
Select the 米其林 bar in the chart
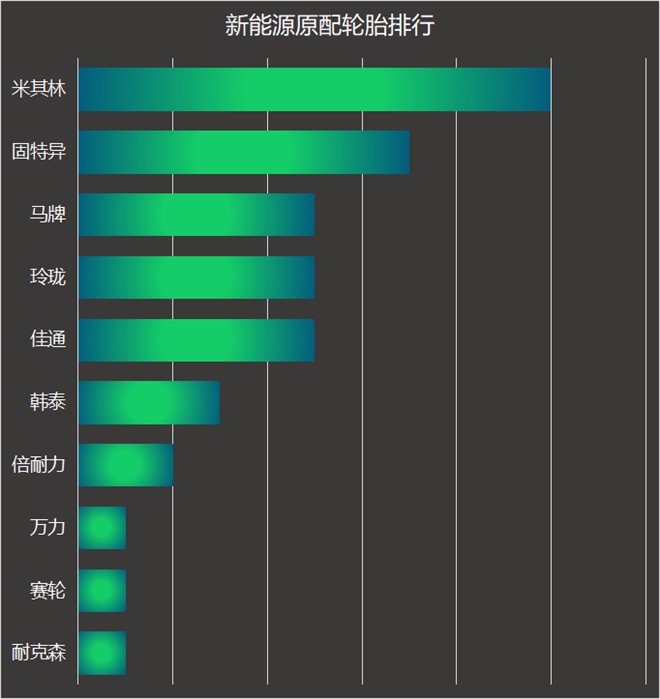pos(314,89)
